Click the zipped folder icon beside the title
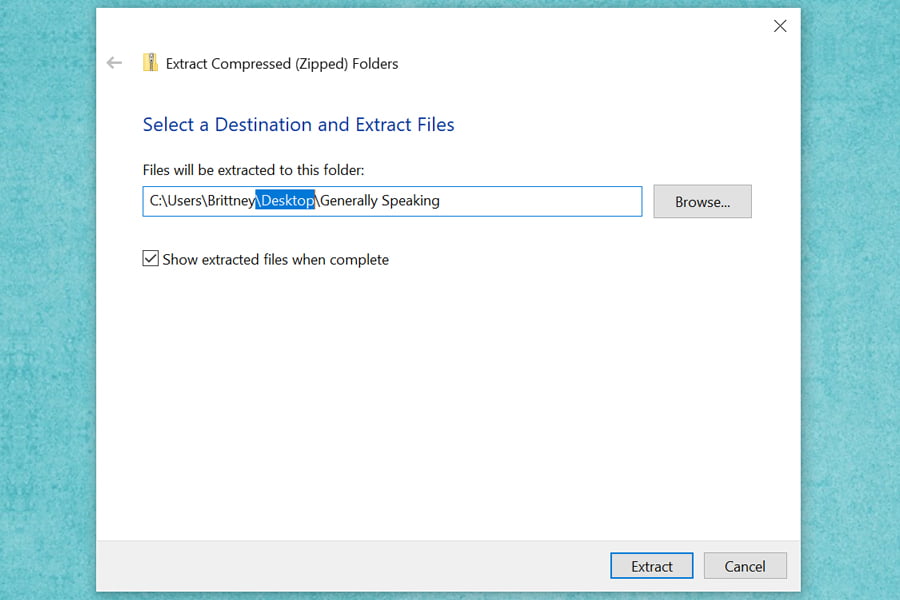 (x=150, y=63)
